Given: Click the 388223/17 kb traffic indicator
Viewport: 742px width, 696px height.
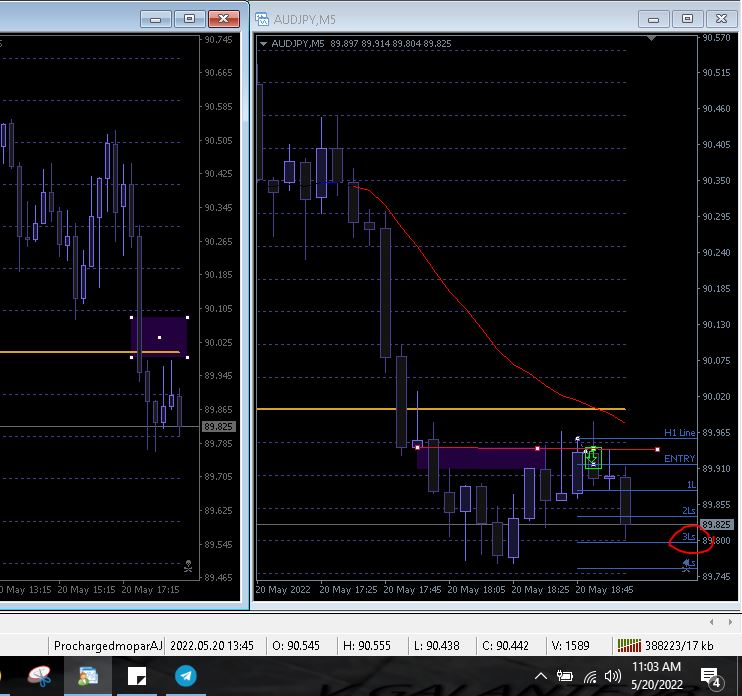Looking at the screenshot, I should click(679, 646).
